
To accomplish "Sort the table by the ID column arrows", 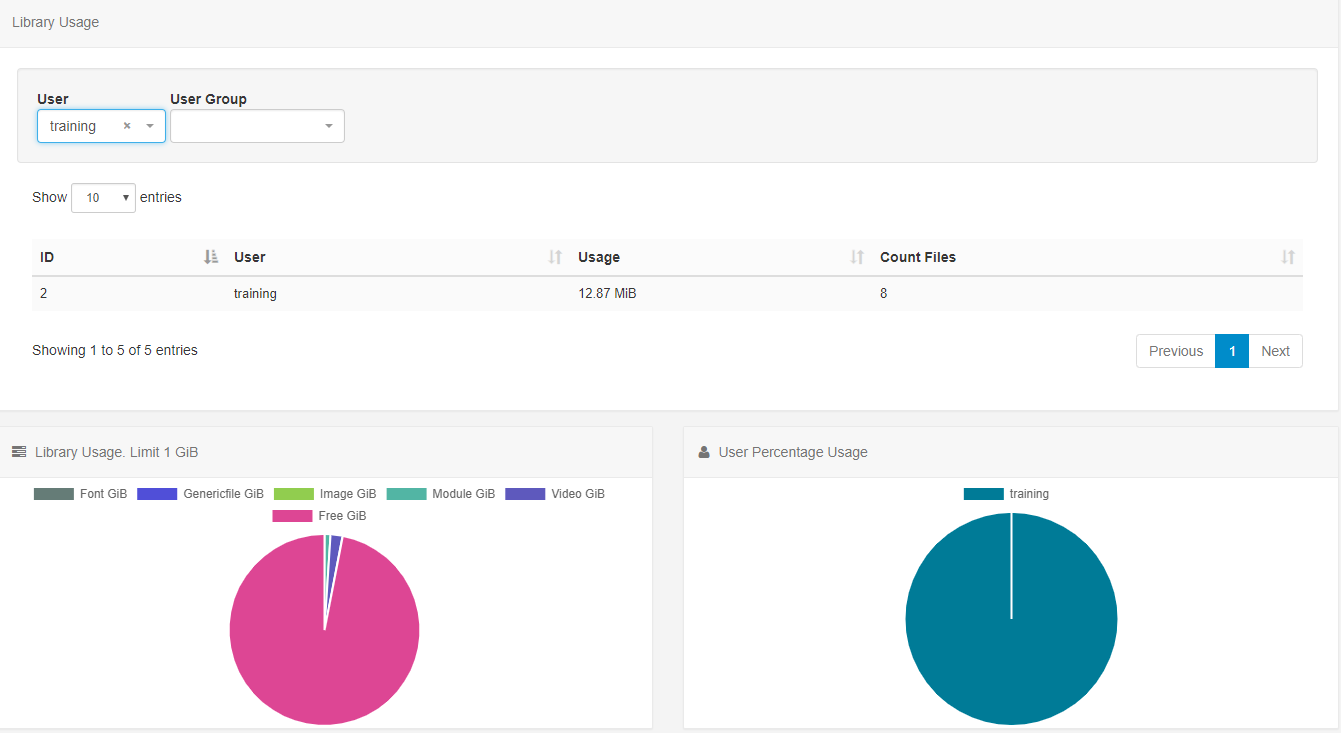I will (210, 256).
